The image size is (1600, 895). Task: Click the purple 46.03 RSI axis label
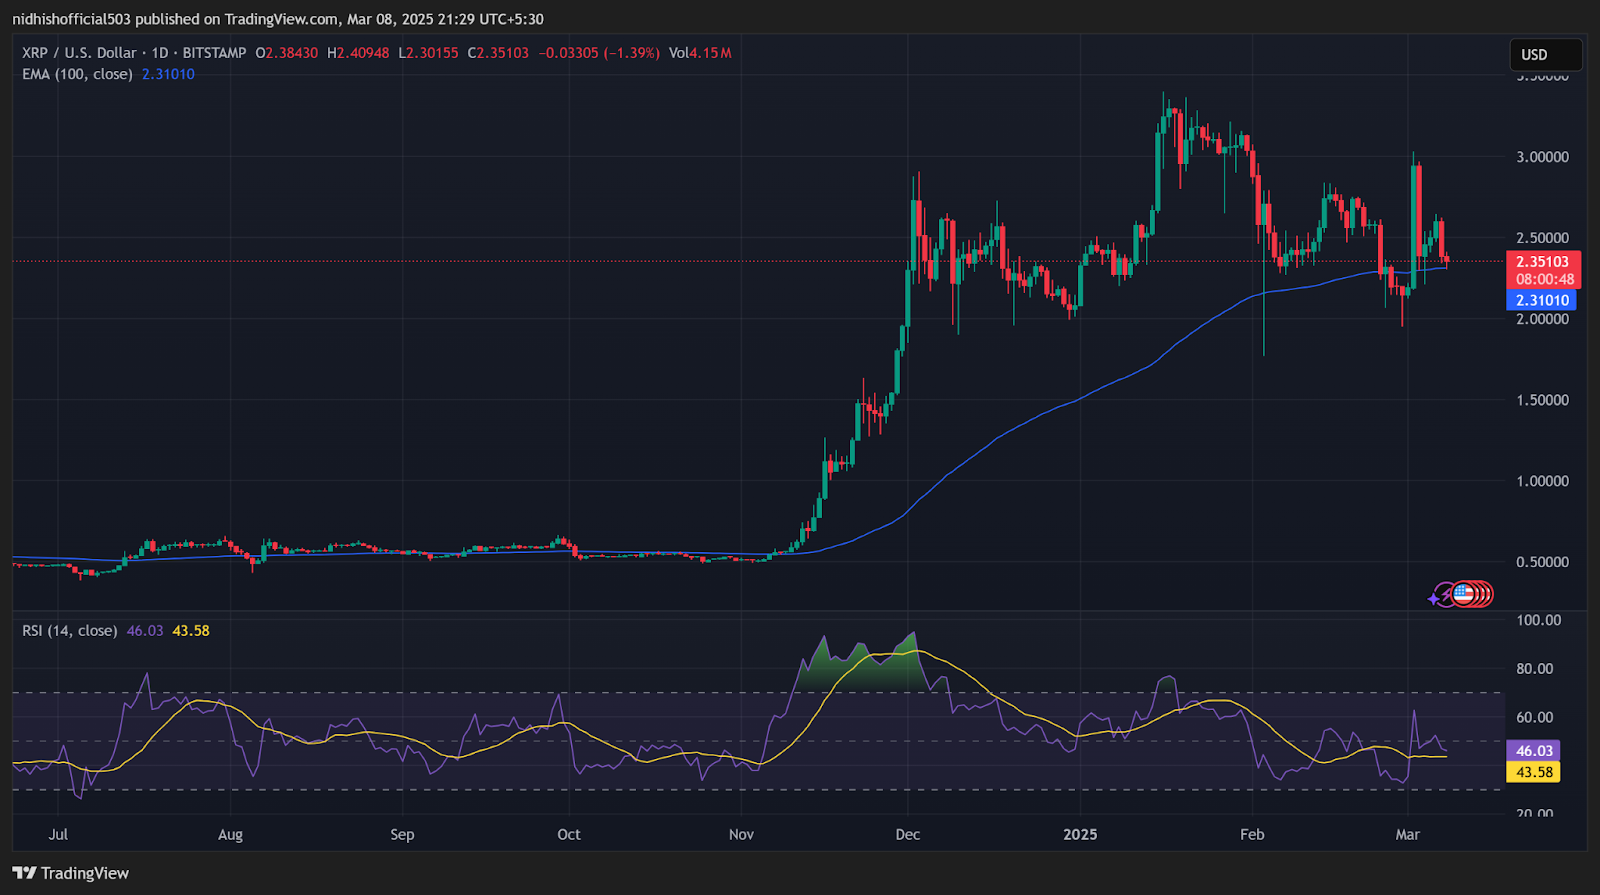[x=1533, y=751]
